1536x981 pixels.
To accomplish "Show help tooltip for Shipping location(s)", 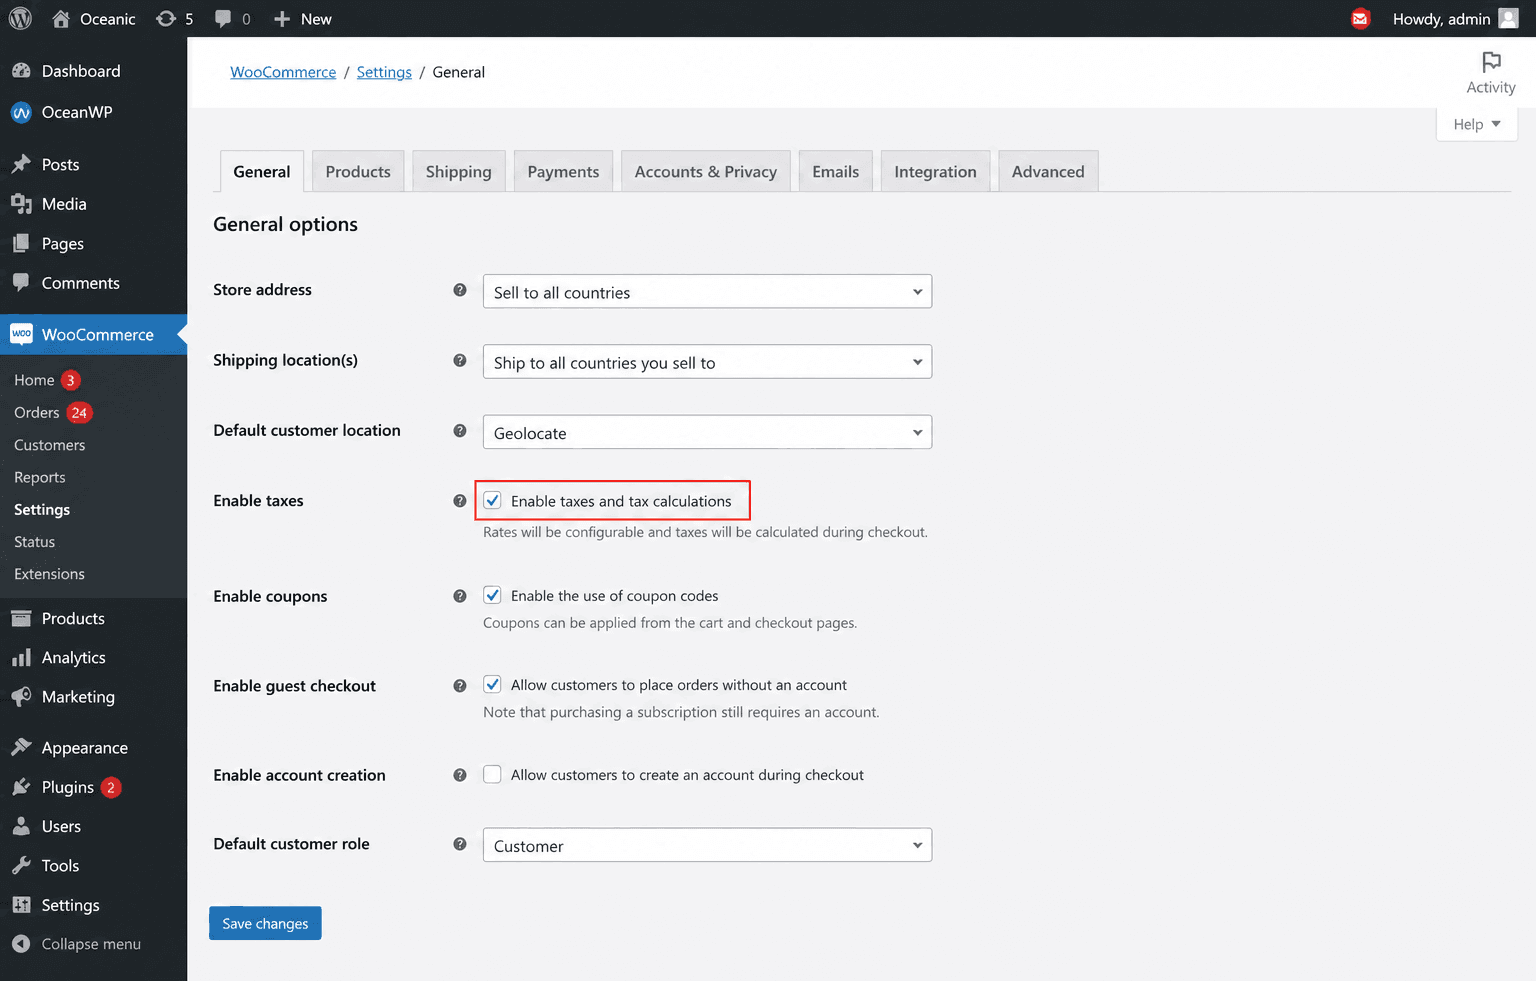I will (x=460, y=360).
